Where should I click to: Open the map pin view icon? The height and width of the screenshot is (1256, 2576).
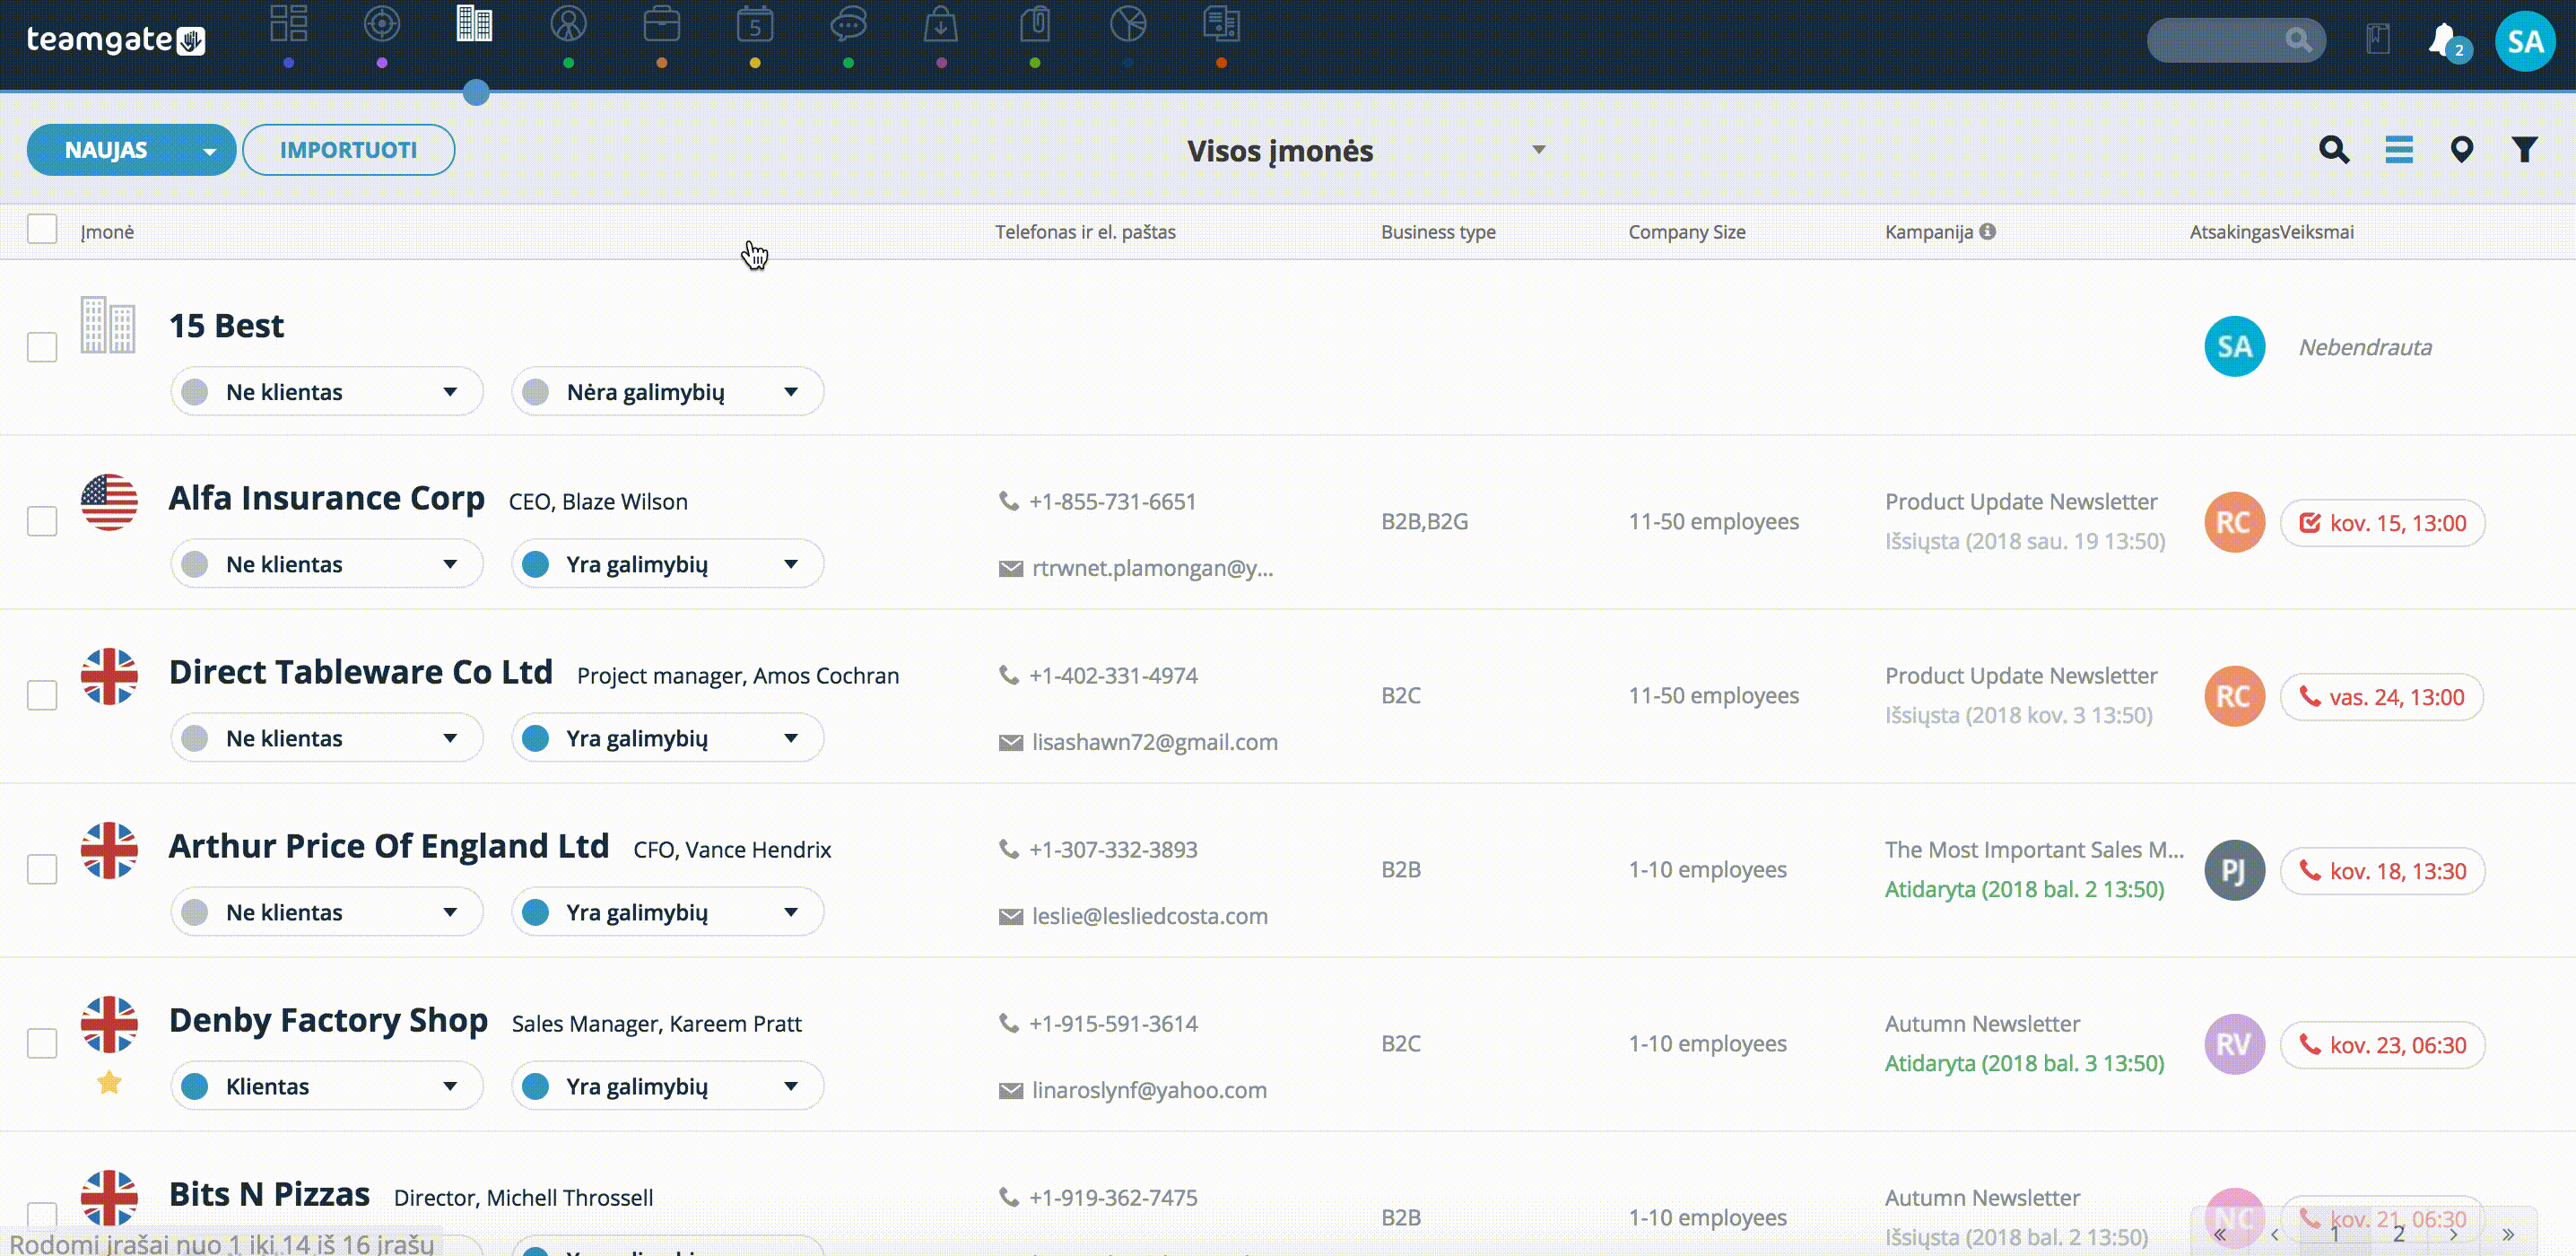[x=2462, y=150]
